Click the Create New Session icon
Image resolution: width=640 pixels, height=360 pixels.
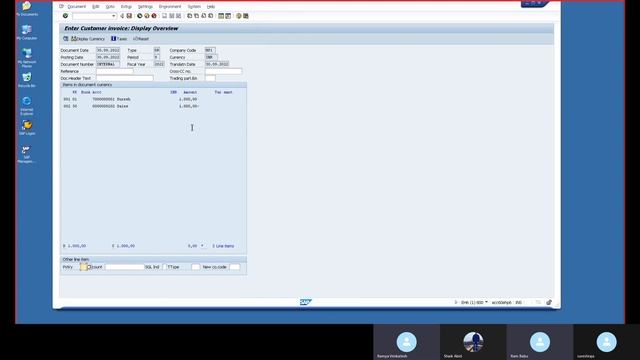pos(221,16)
